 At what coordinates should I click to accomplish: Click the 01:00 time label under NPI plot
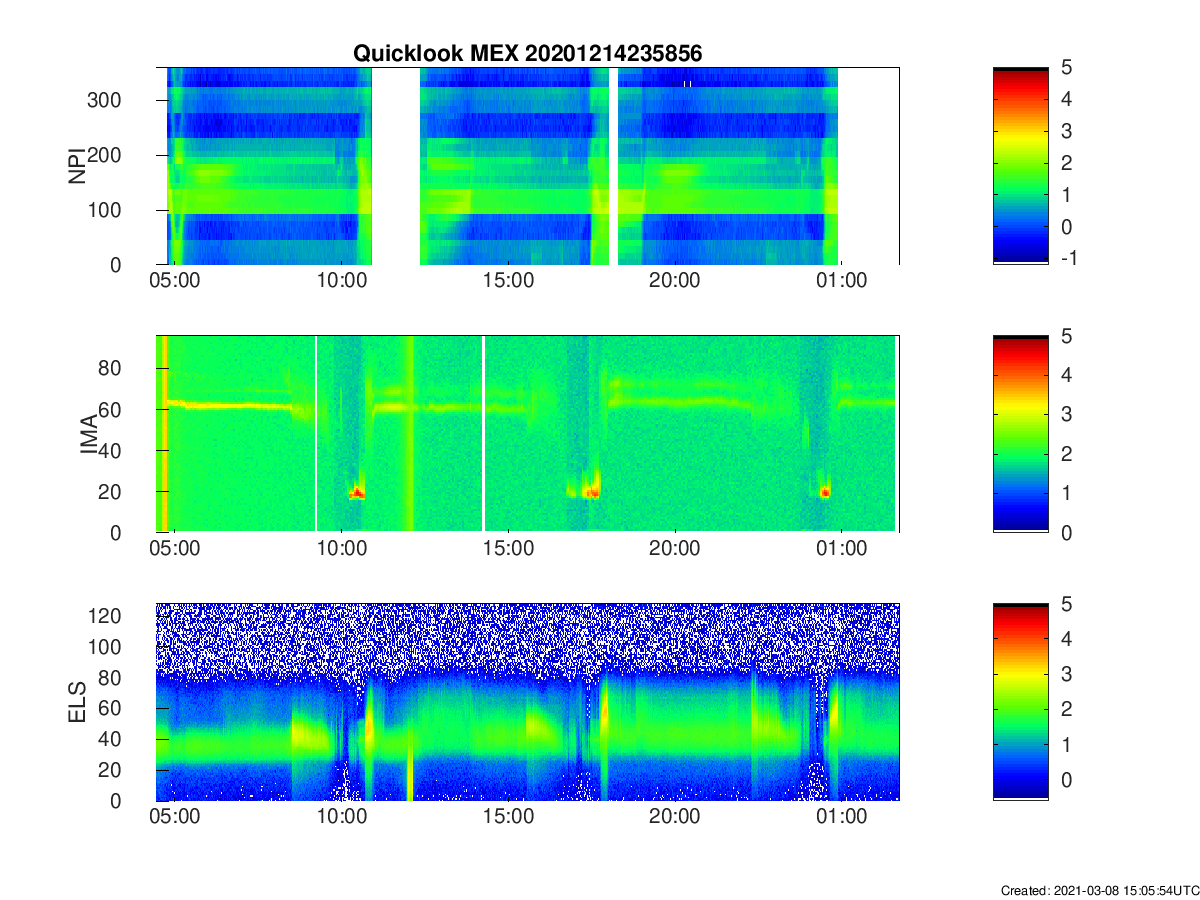[841, 283]
